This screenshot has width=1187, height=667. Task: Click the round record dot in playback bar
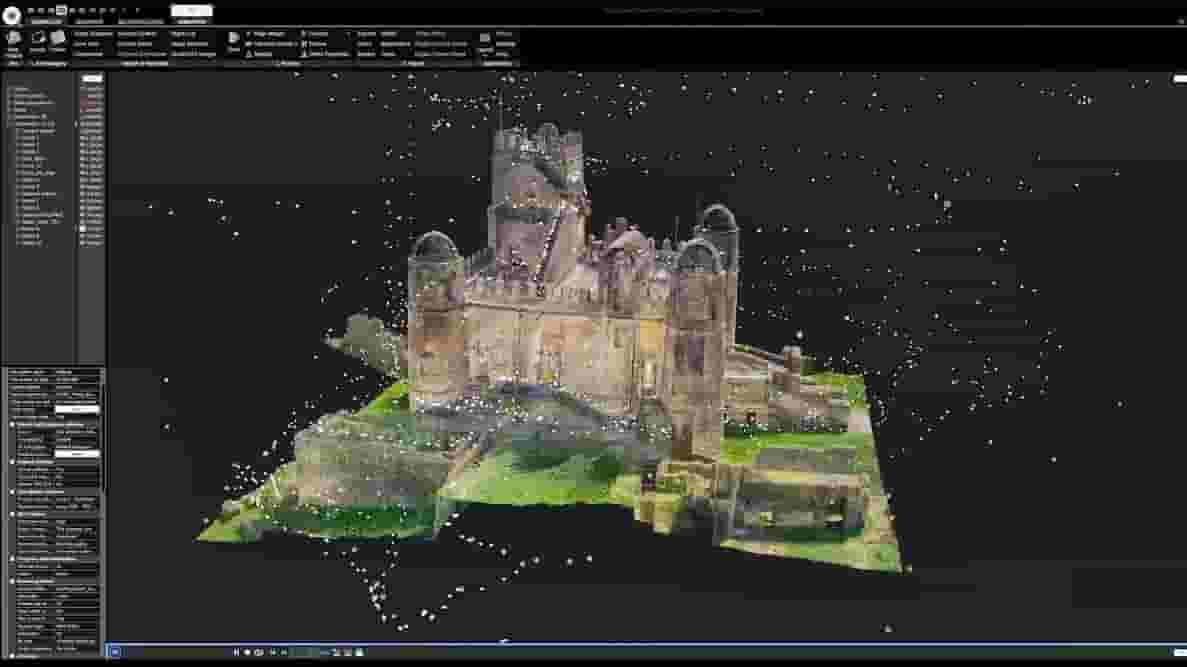[248, 652]
